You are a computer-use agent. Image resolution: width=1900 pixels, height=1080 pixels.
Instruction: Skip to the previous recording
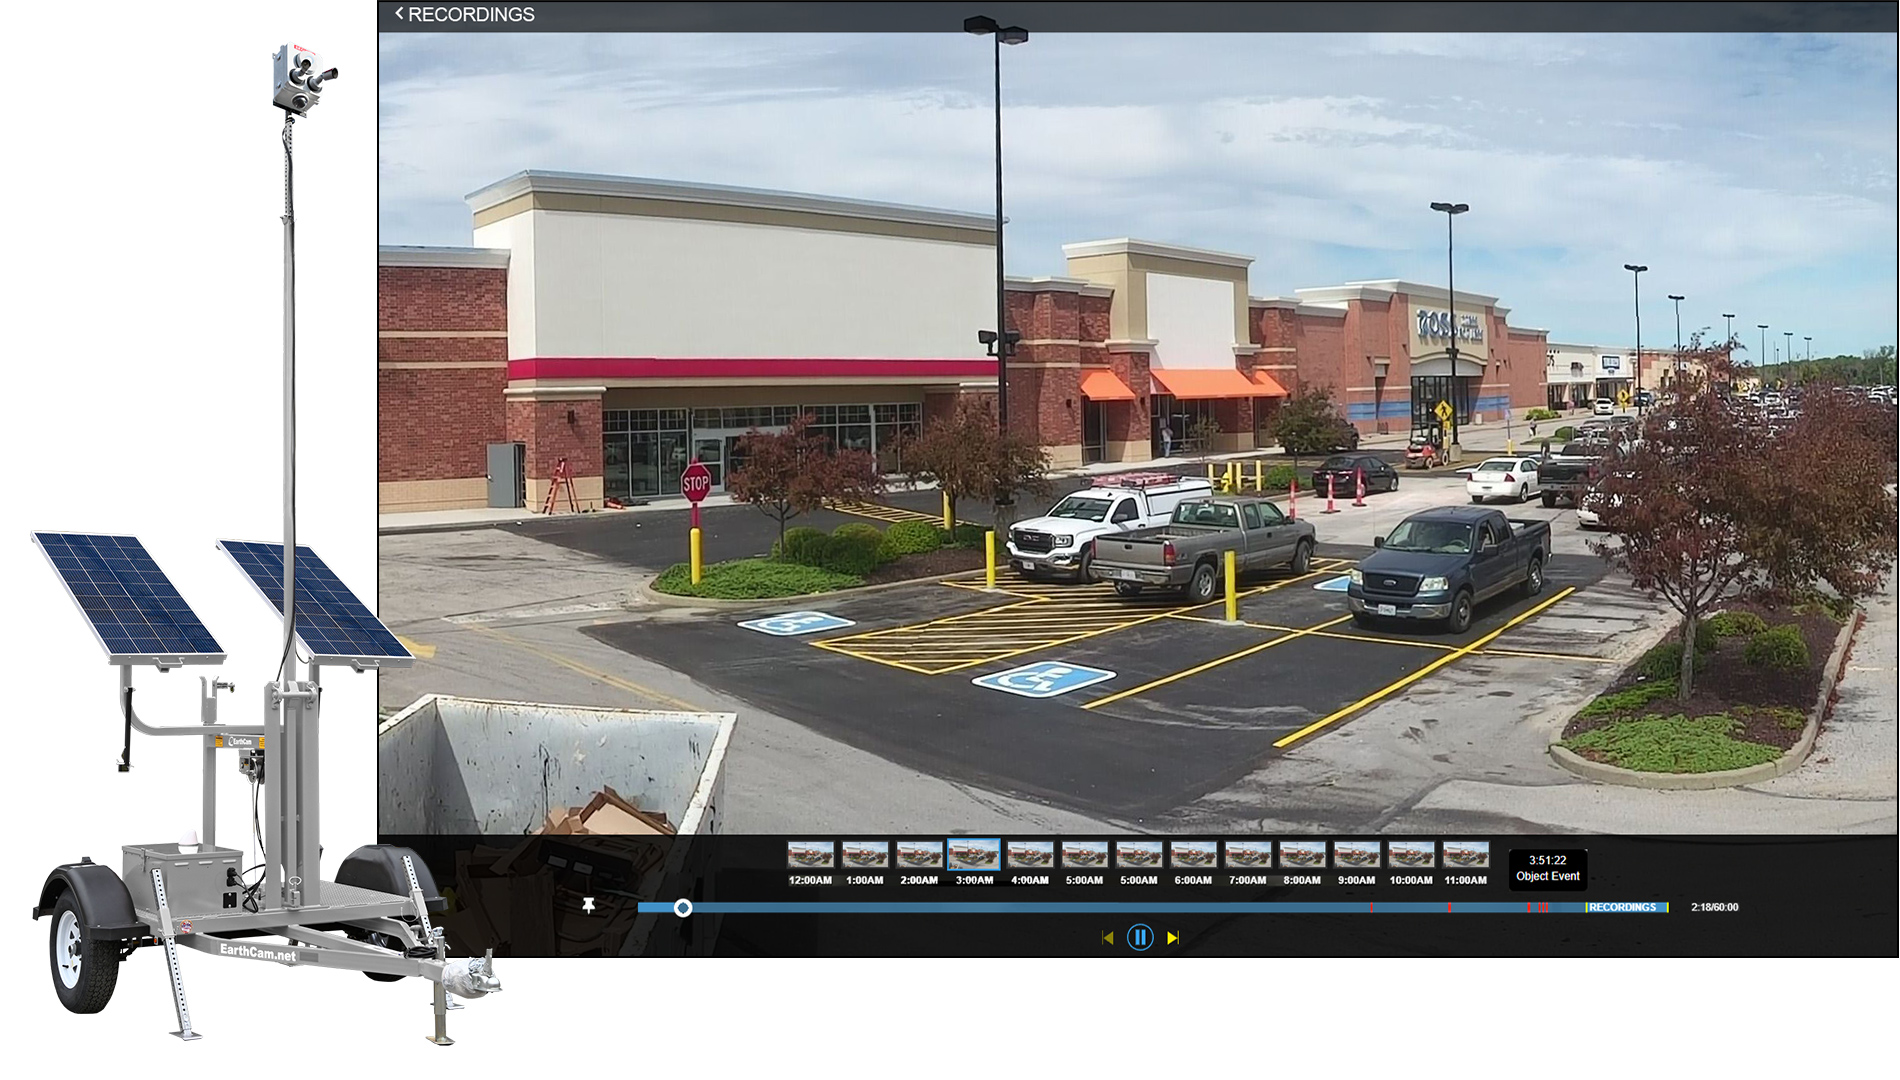coord(1107,938)
